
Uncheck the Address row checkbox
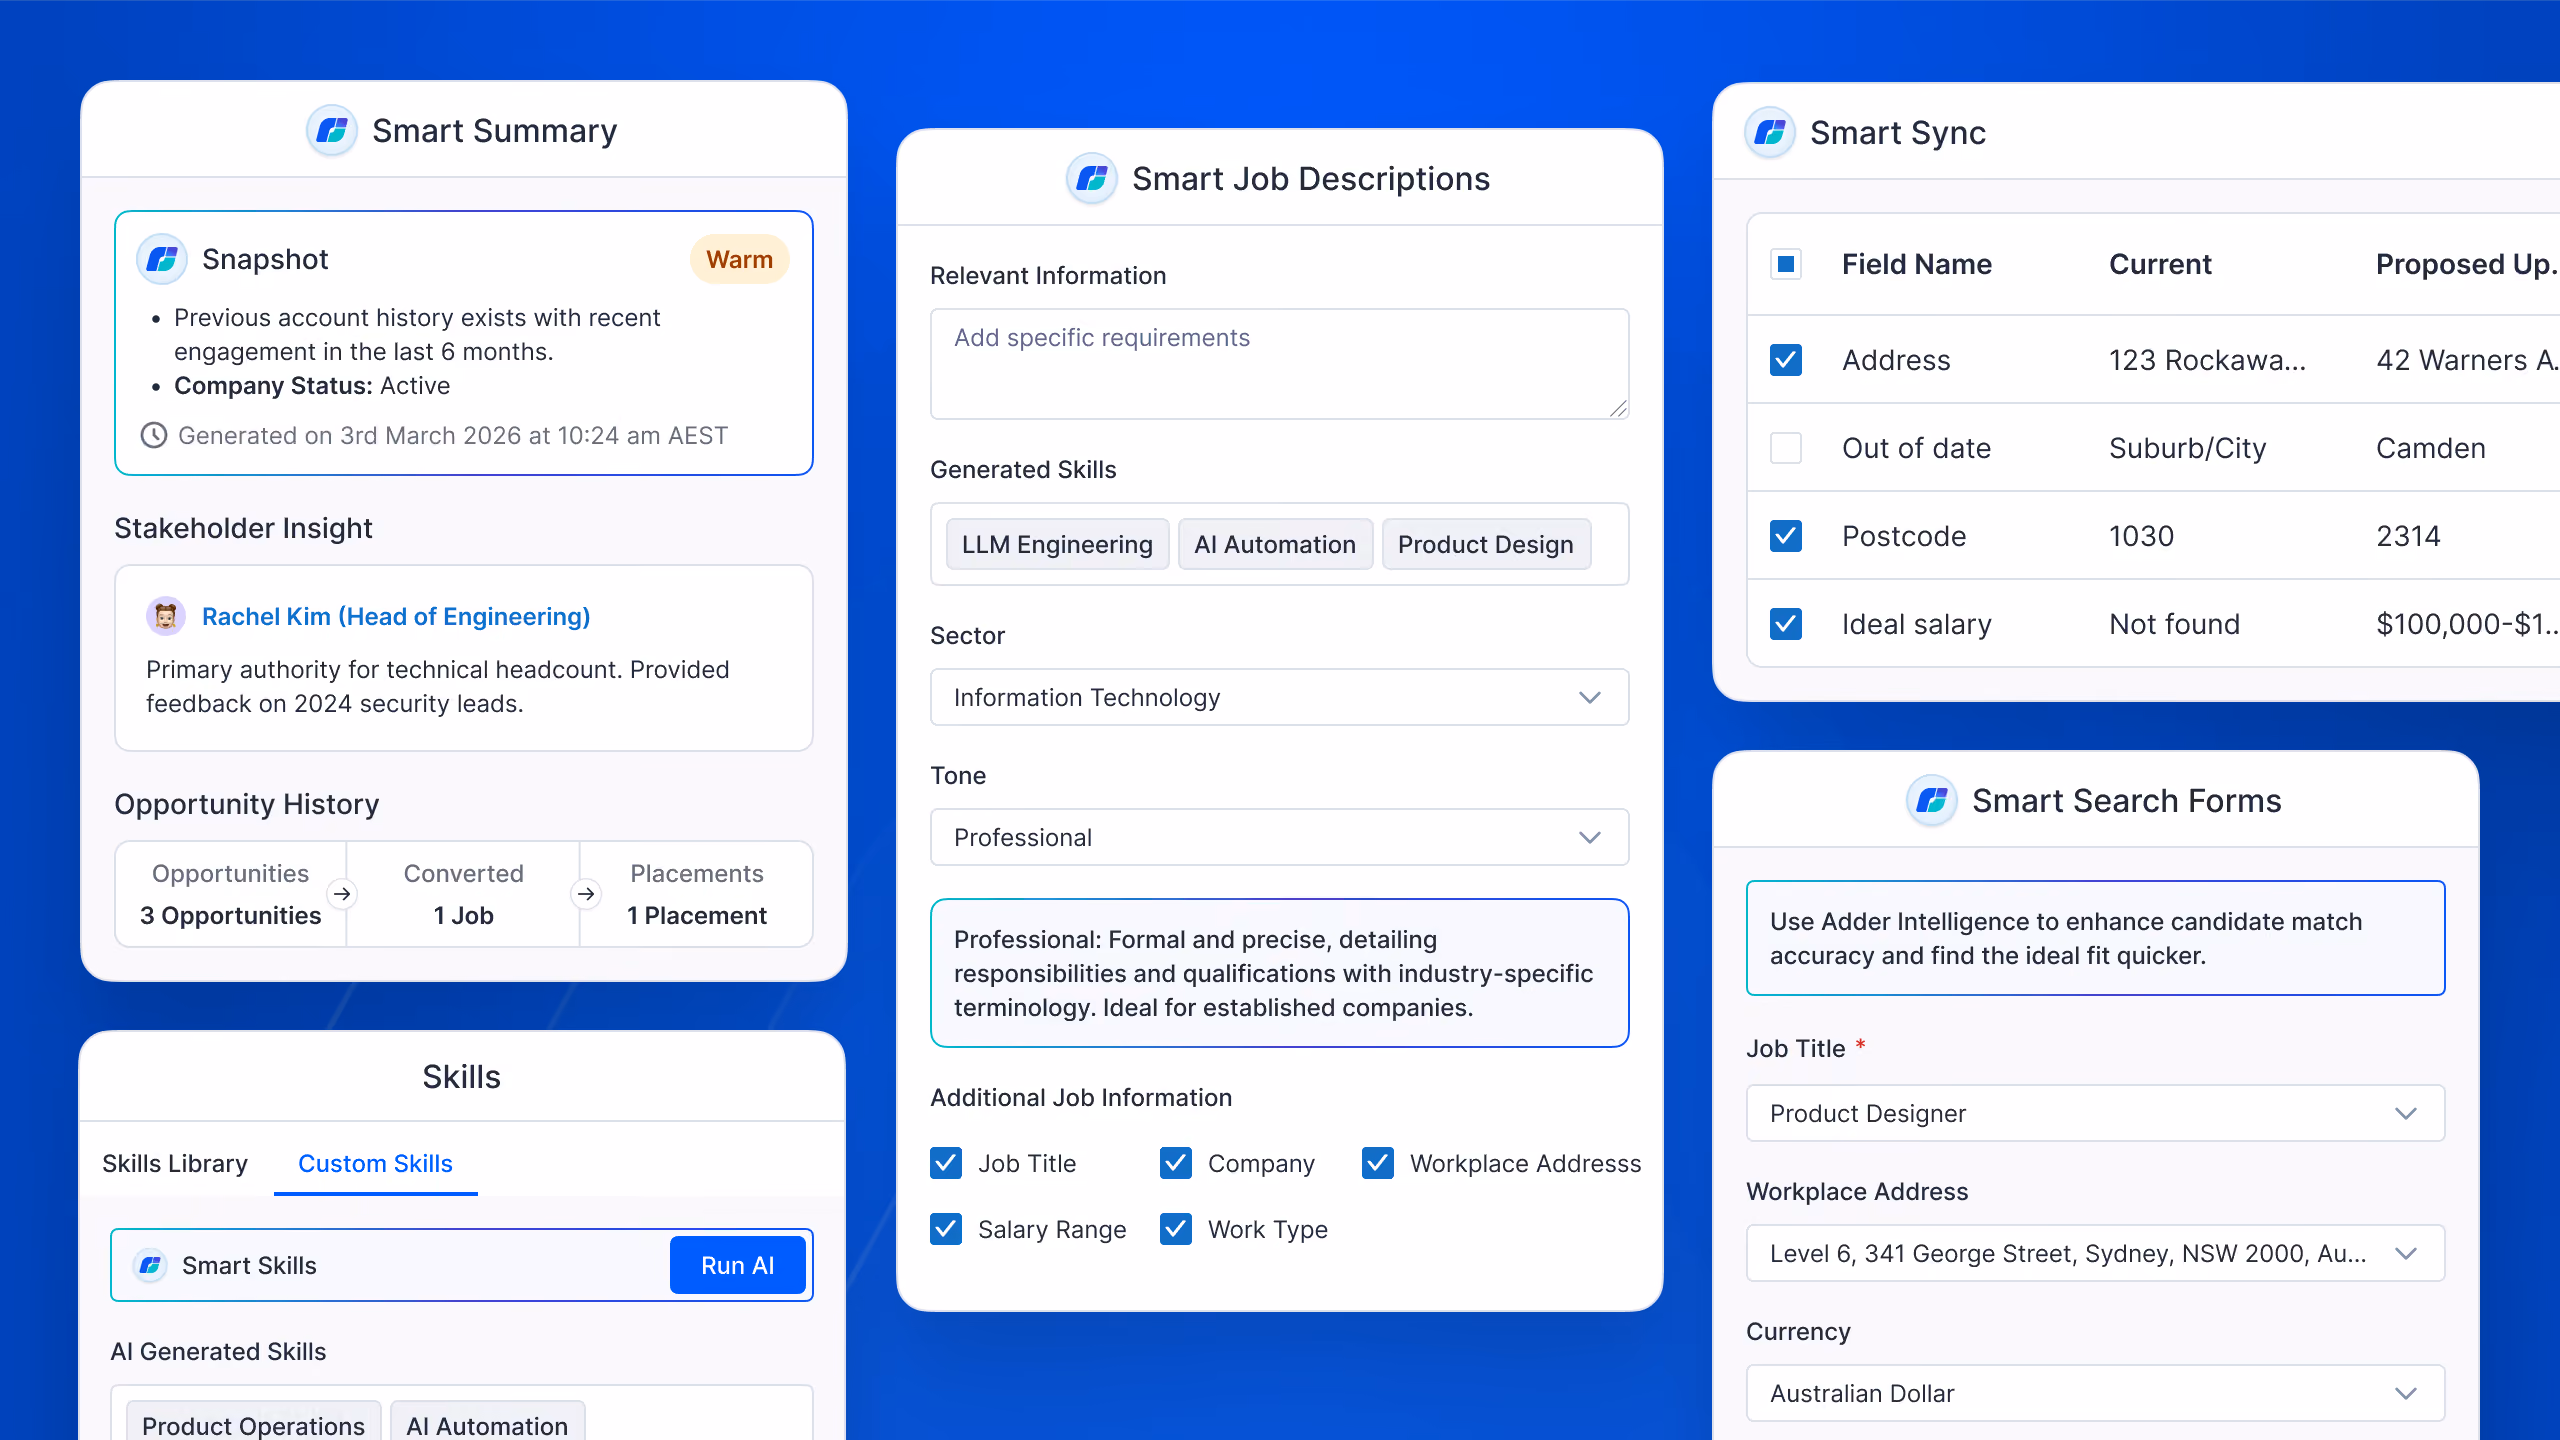(x=1786, y=360)
